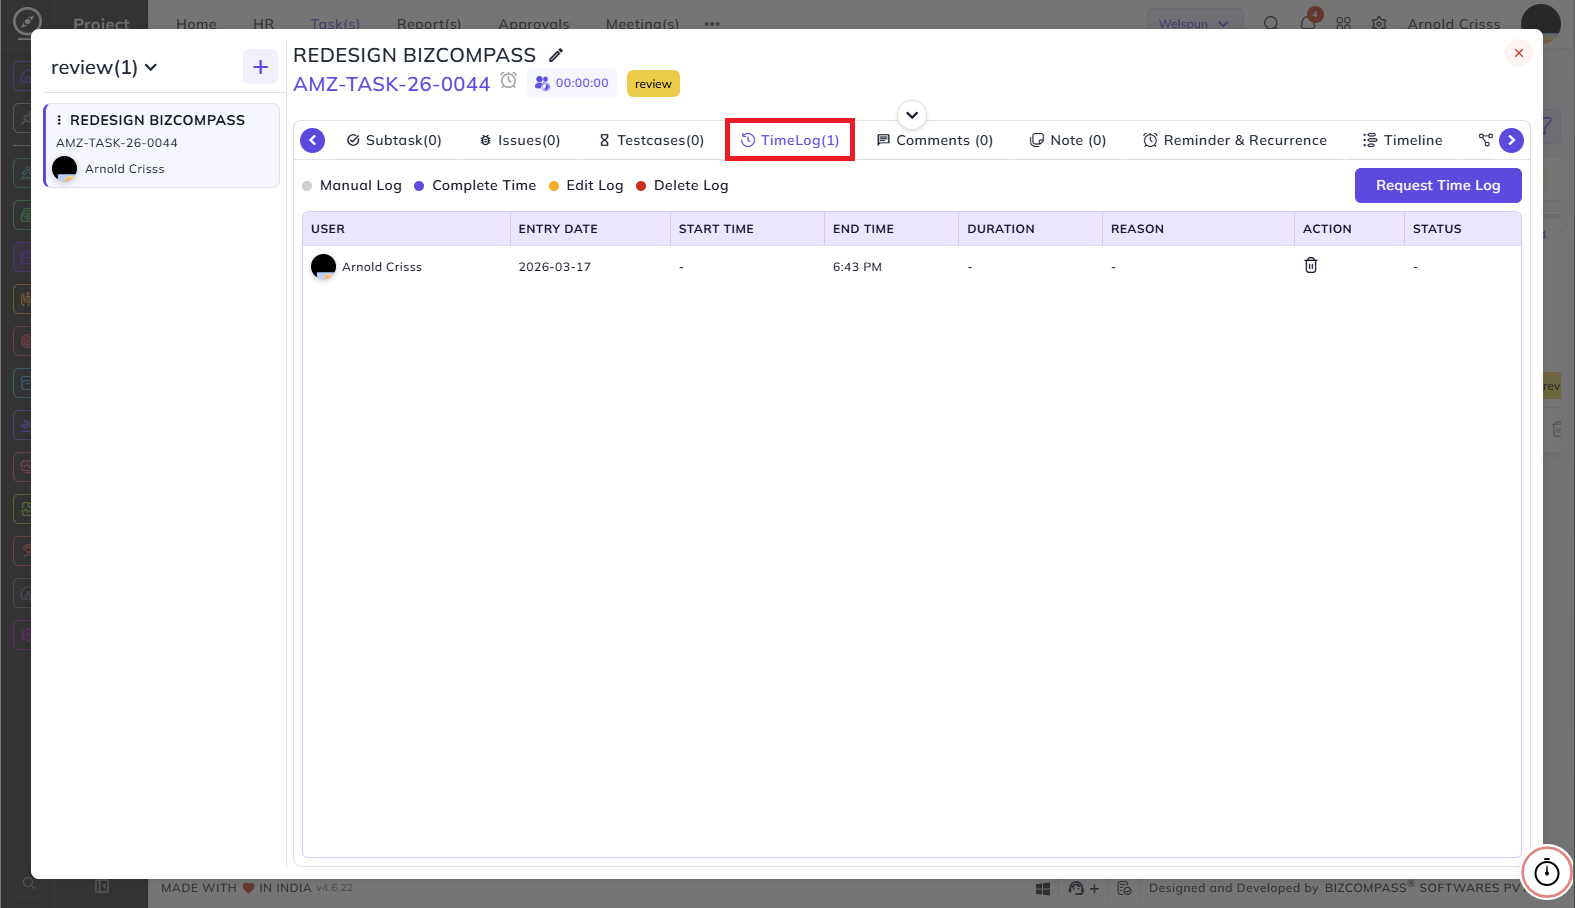
Task: Open the AMZ-TASK-26-0044 task ID link
Action: pyautogui.click(x=392, y=84)
